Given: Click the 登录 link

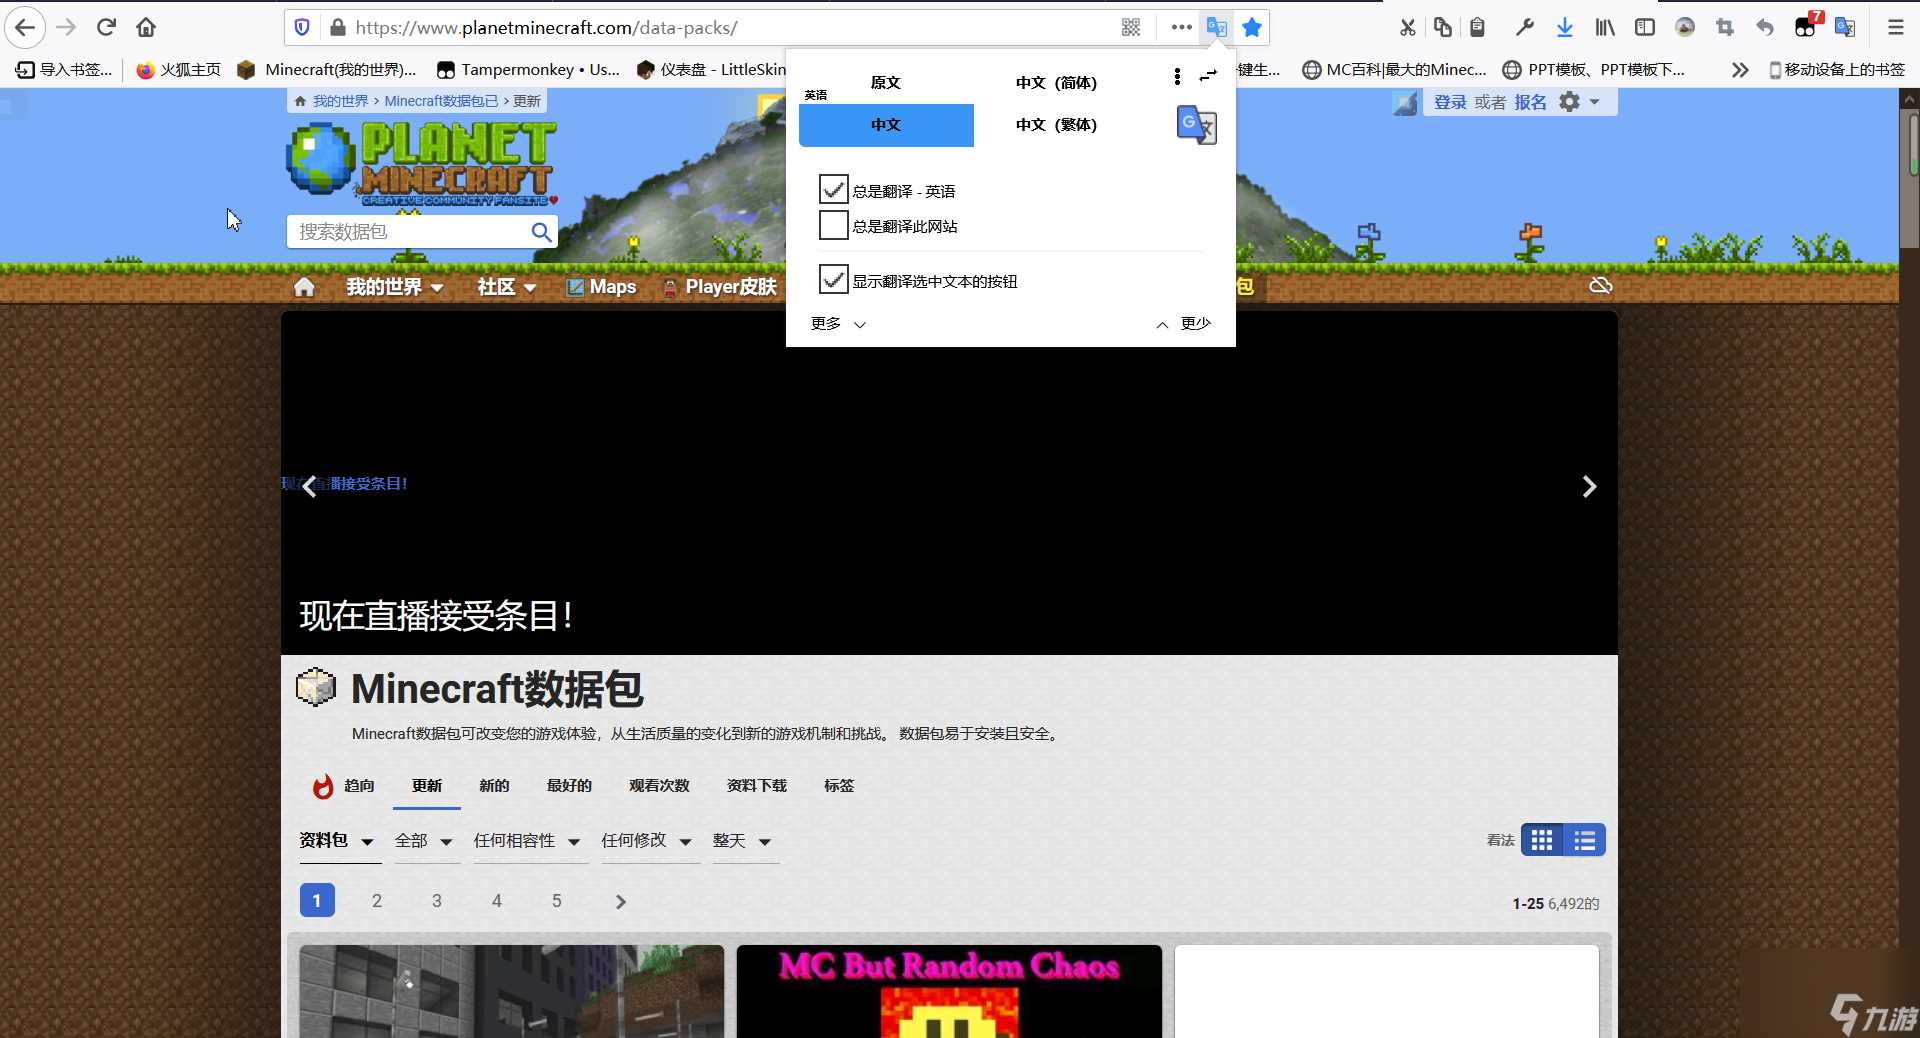Looking at the screenshot, I should tap(1449, 101).
